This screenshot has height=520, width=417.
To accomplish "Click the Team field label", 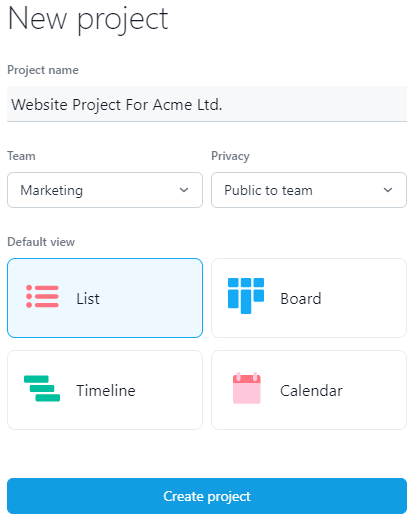I will (21, 156).
